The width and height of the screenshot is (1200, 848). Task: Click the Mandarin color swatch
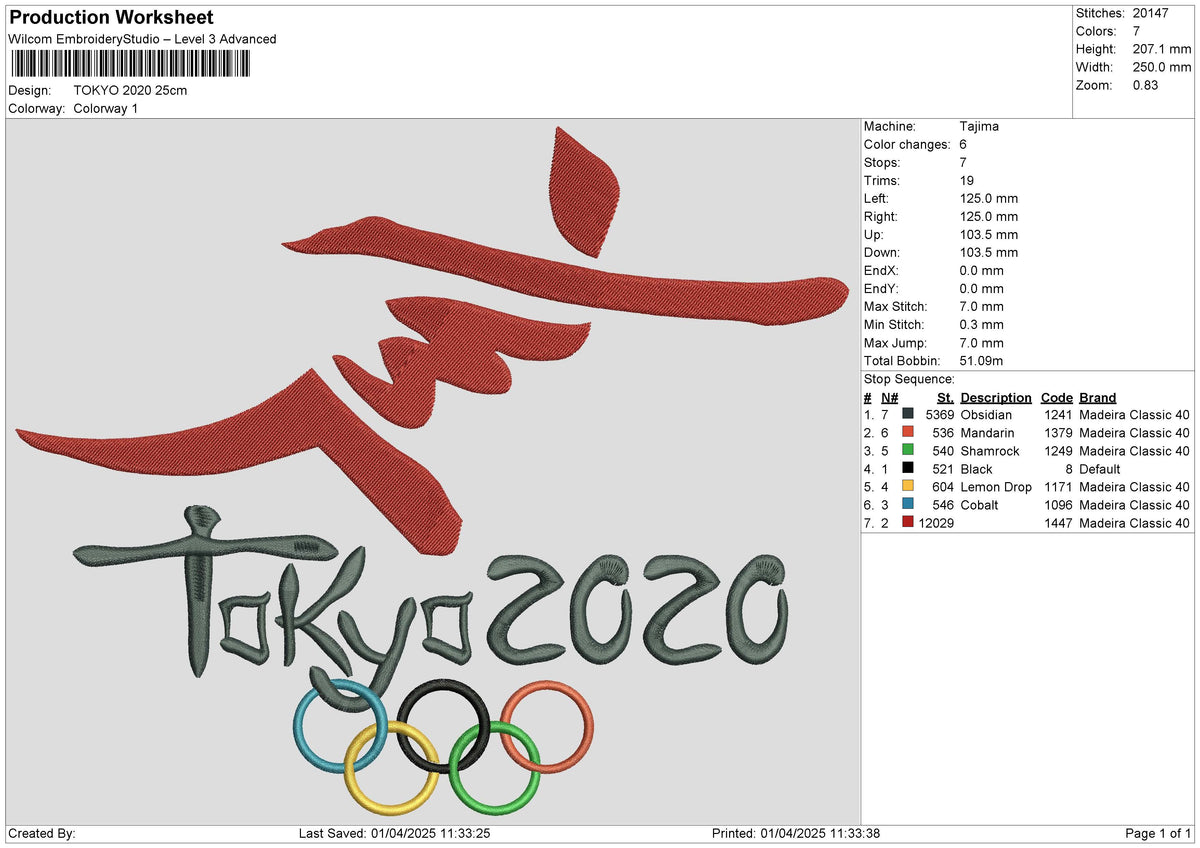tap(908, 433)
